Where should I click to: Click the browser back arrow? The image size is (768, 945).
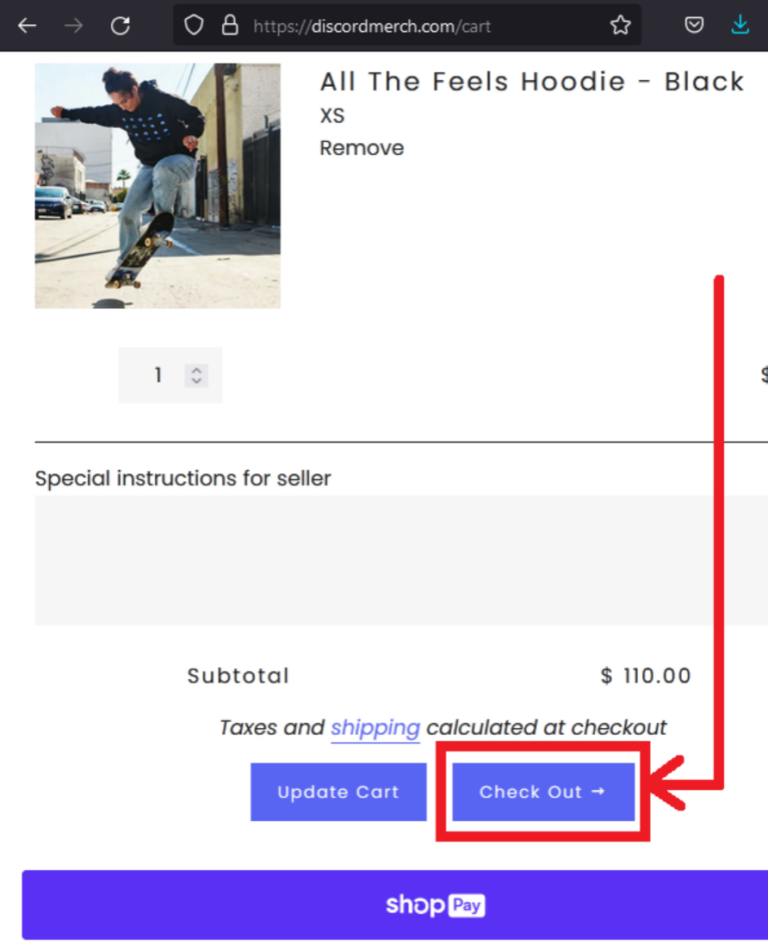point(27,25)
